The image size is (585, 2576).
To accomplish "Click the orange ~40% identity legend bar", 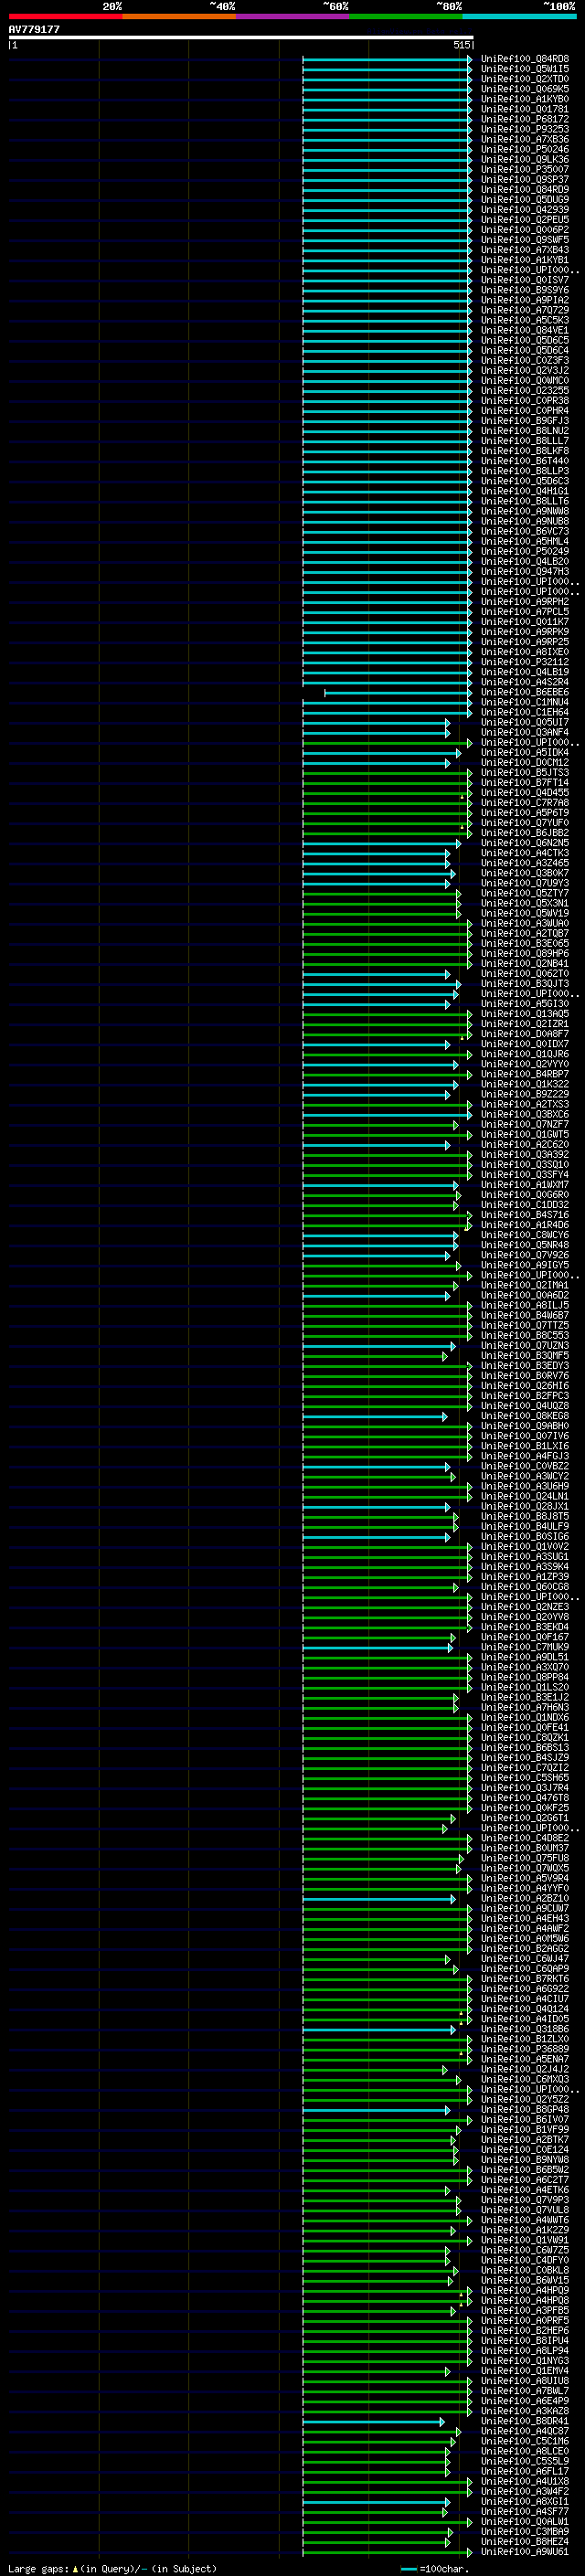I will [x=179, y=16].
